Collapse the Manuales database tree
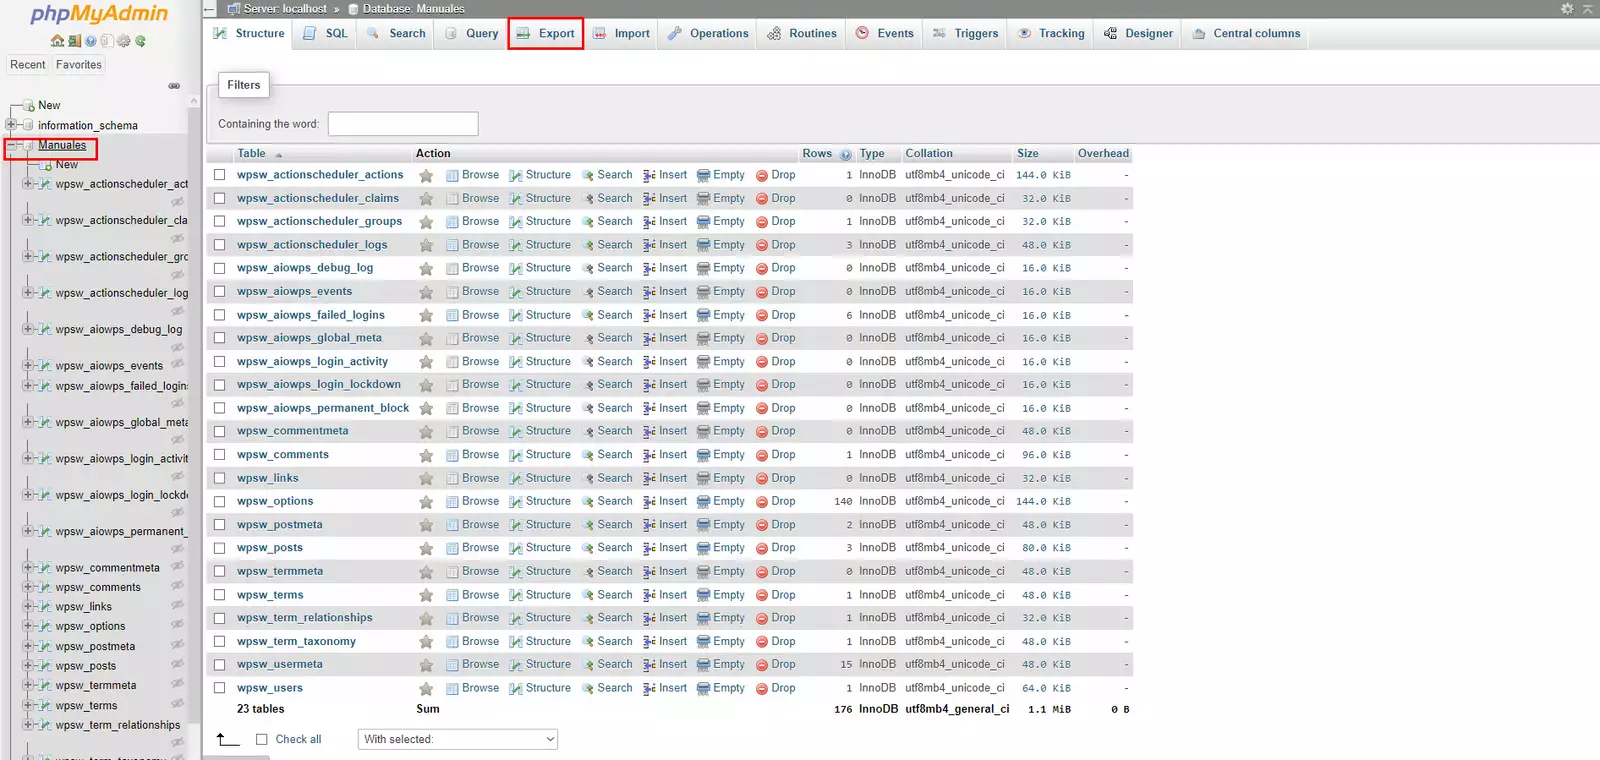The height and width of the screenshot is (760, 1600). coord(11,146)
